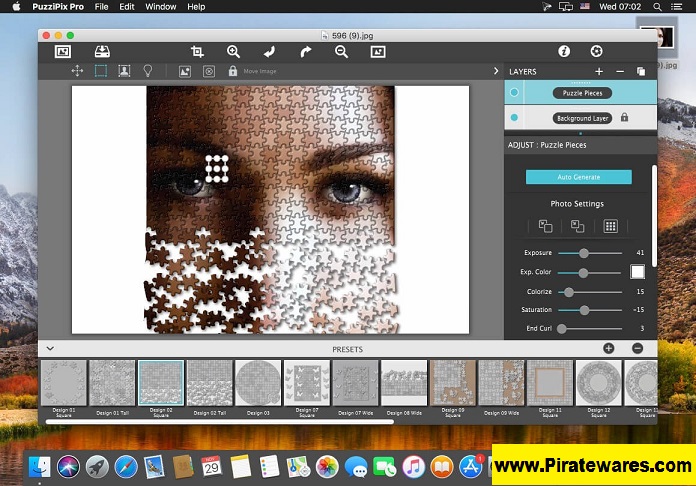Toggle visibility of Background Layer
This screenshot has width=696, height=486.
click(x=515, y=118)
